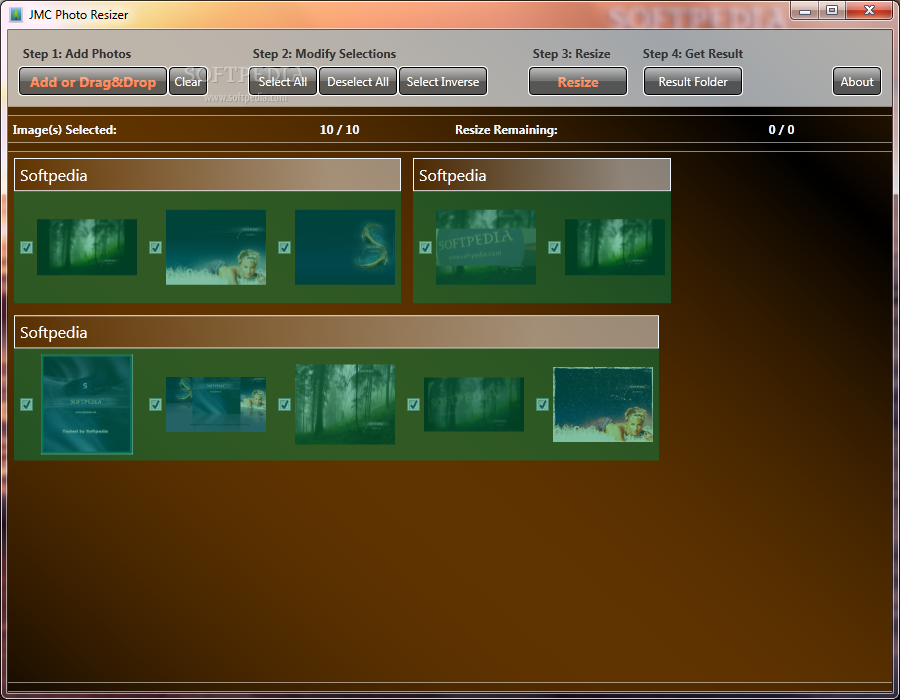
Task: Invert selection with Select Inverse
Action: coord(443,81)
